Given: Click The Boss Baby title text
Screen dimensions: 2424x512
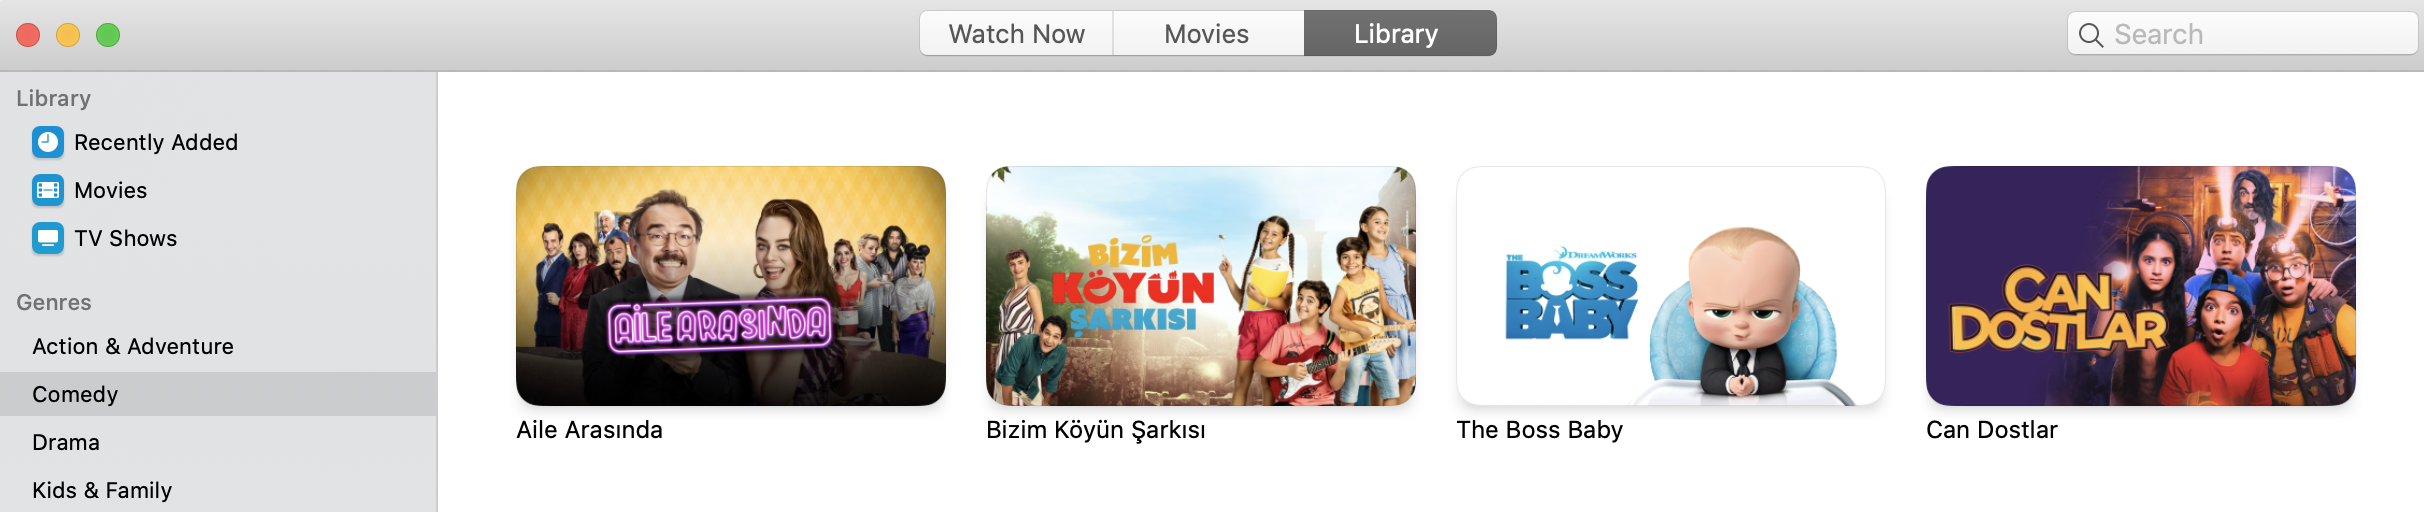Looking at the screenshot, I should [1540, 430].
